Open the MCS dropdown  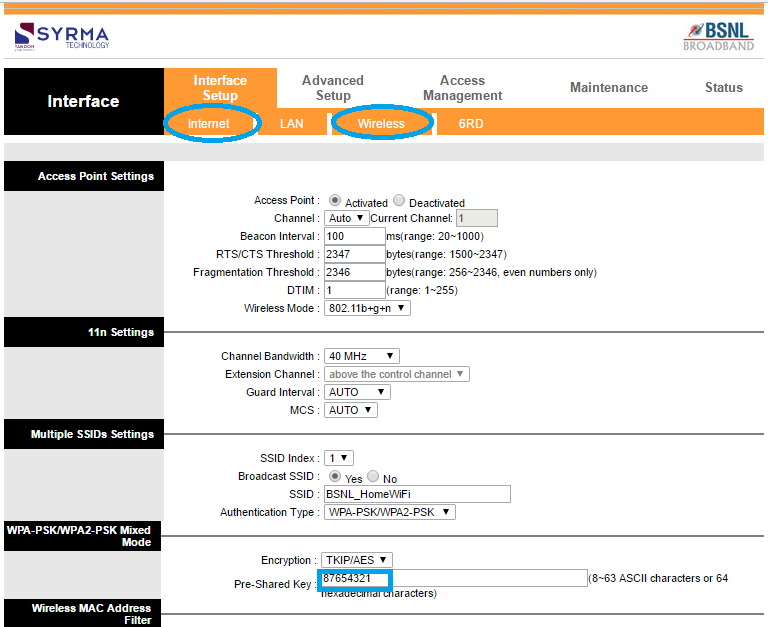click(351, 410)
